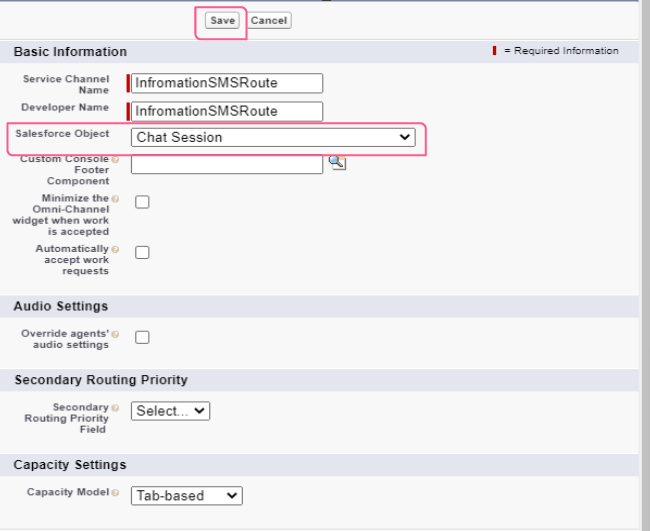Focus the Service Channel Name text field
650x531 pixels.
[227, 83]
